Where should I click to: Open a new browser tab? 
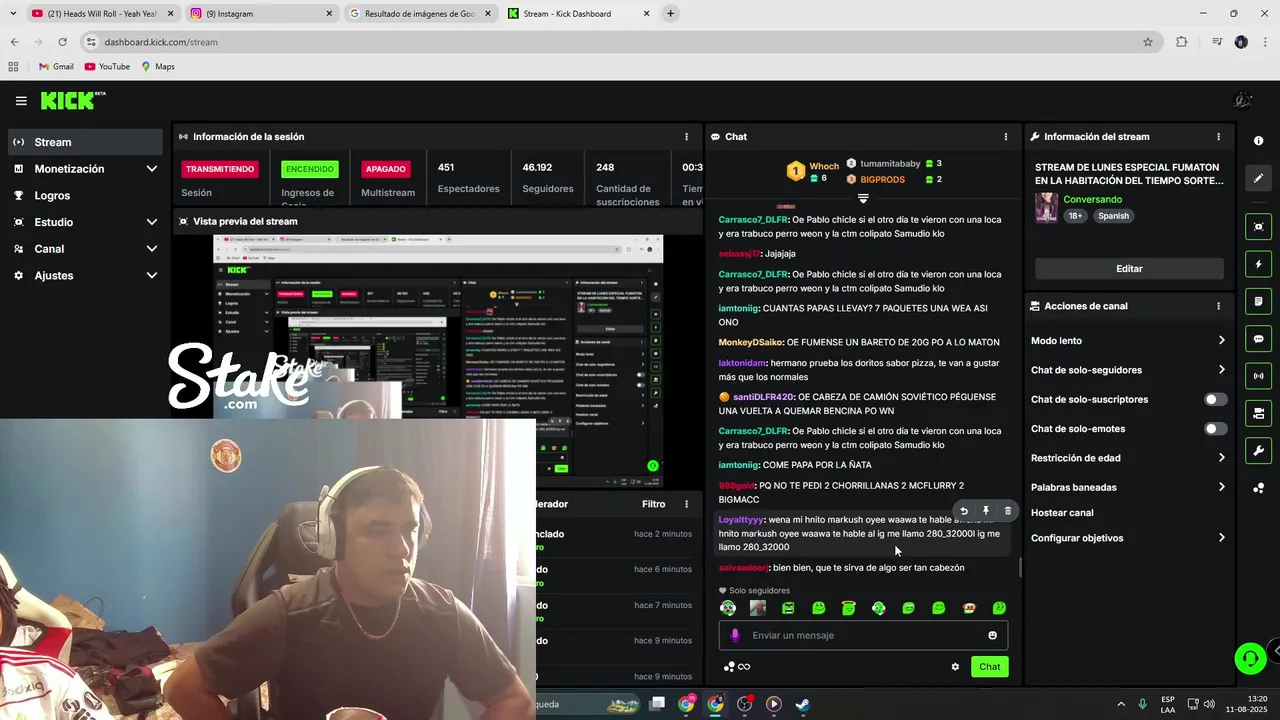pos(670,13)
